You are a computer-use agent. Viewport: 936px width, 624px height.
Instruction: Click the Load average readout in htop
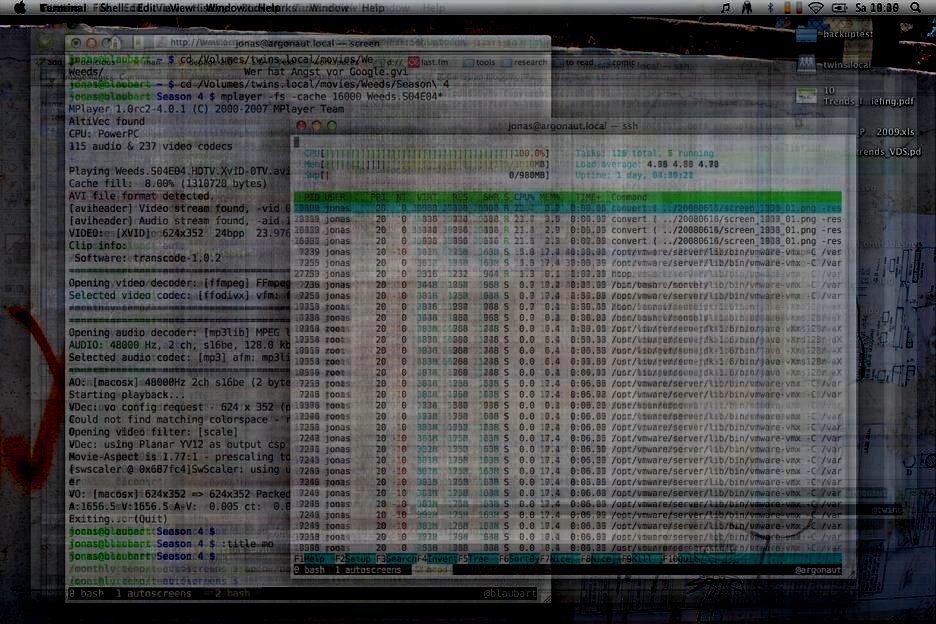647,164
